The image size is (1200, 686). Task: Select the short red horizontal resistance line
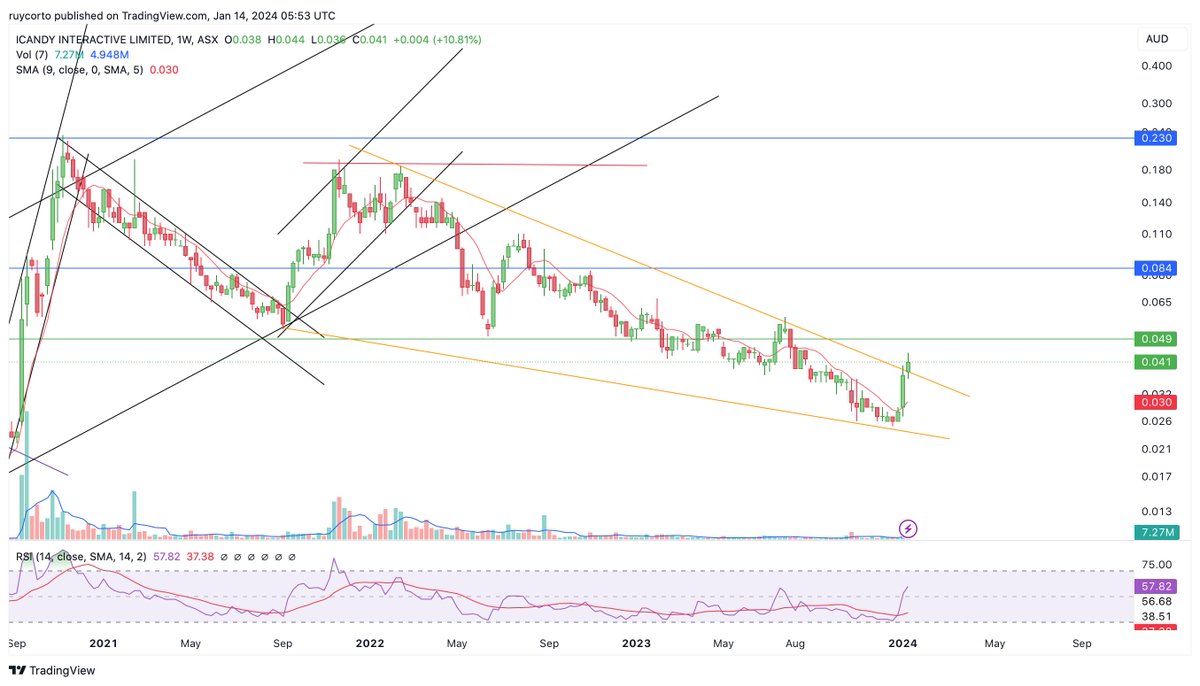tap(475, 163)
